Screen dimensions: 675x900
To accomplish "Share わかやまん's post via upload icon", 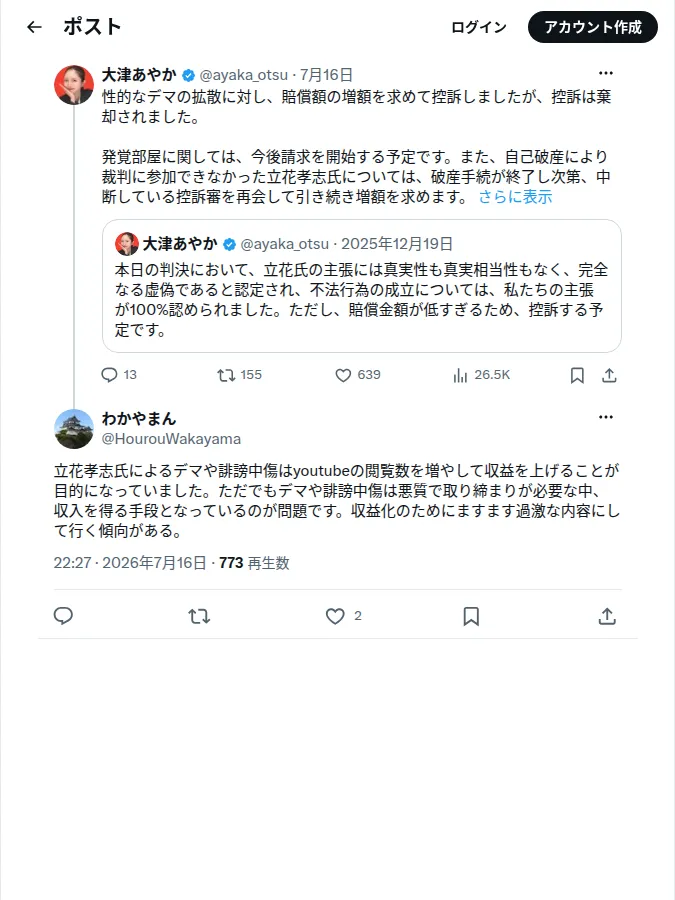I will tap(607, 616).
